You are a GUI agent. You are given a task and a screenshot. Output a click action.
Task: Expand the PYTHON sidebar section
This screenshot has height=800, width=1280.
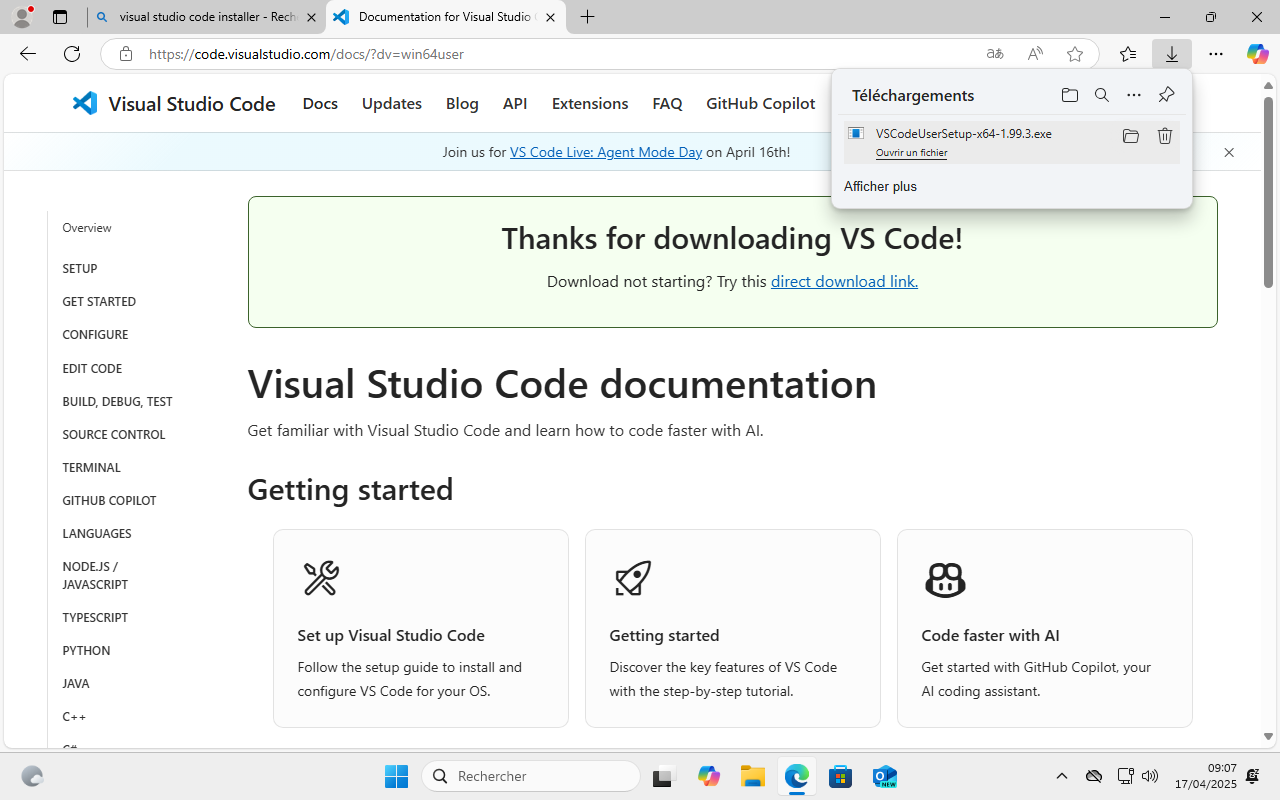pos(86,651)
